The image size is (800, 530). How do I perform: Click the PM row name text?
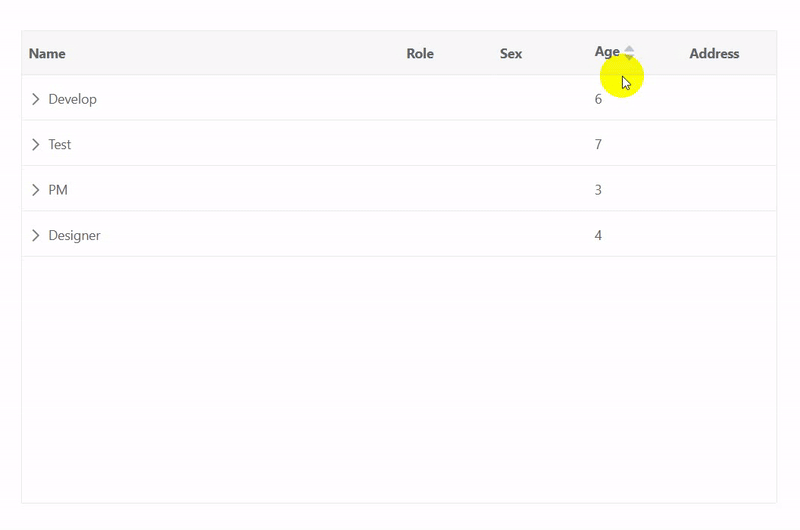pos(58,190)
